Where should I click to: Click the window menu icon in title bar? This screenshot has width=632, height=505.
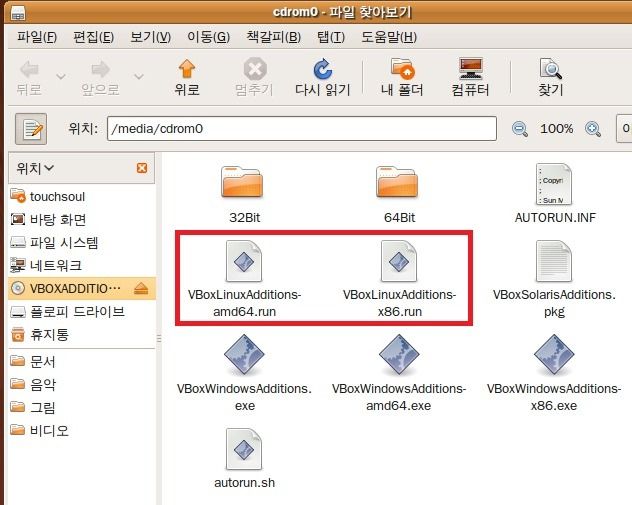18,12
